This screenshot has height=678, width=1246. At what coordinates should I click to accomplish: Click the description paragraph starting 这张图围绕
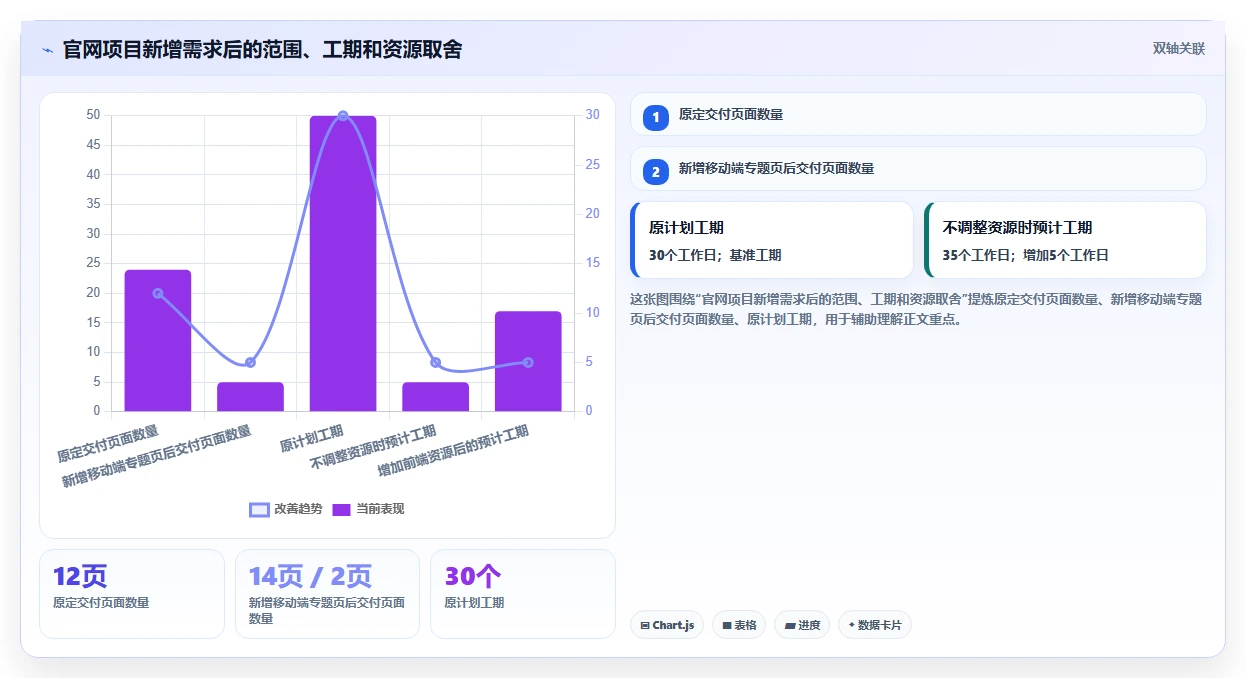click(x=916, y=309)
